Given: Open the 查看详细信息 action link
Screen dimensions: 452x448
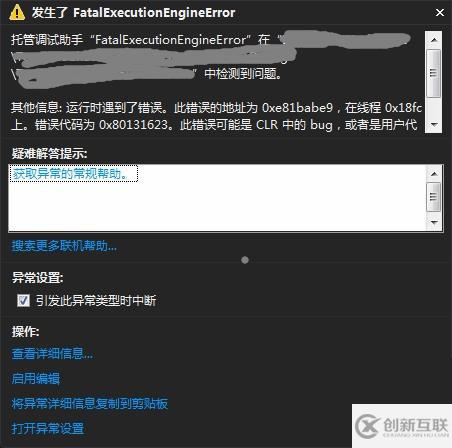Looking at the screenshot, I should (x=52, y=353).
